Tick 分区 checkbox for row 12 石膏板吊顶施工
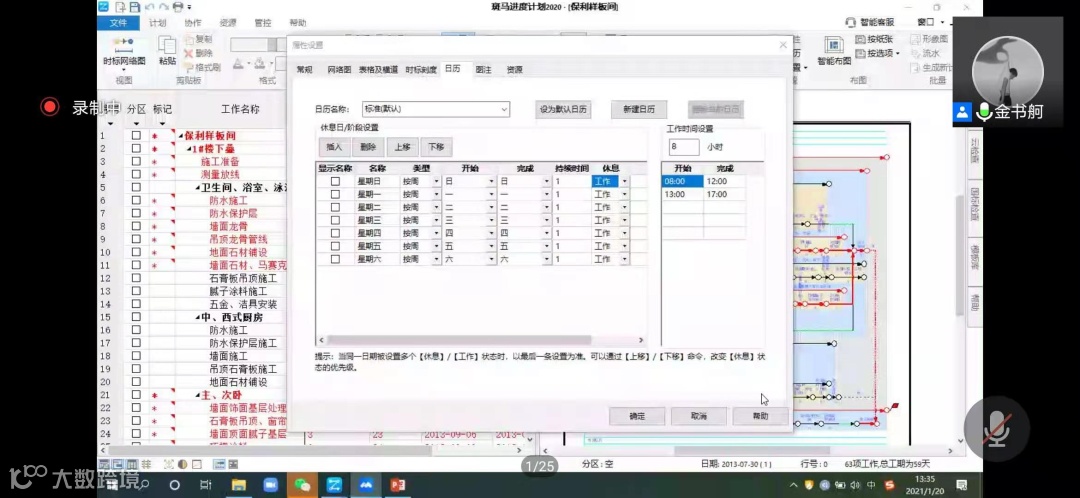The image size is (1080, 498). click(x=136, y=278)
